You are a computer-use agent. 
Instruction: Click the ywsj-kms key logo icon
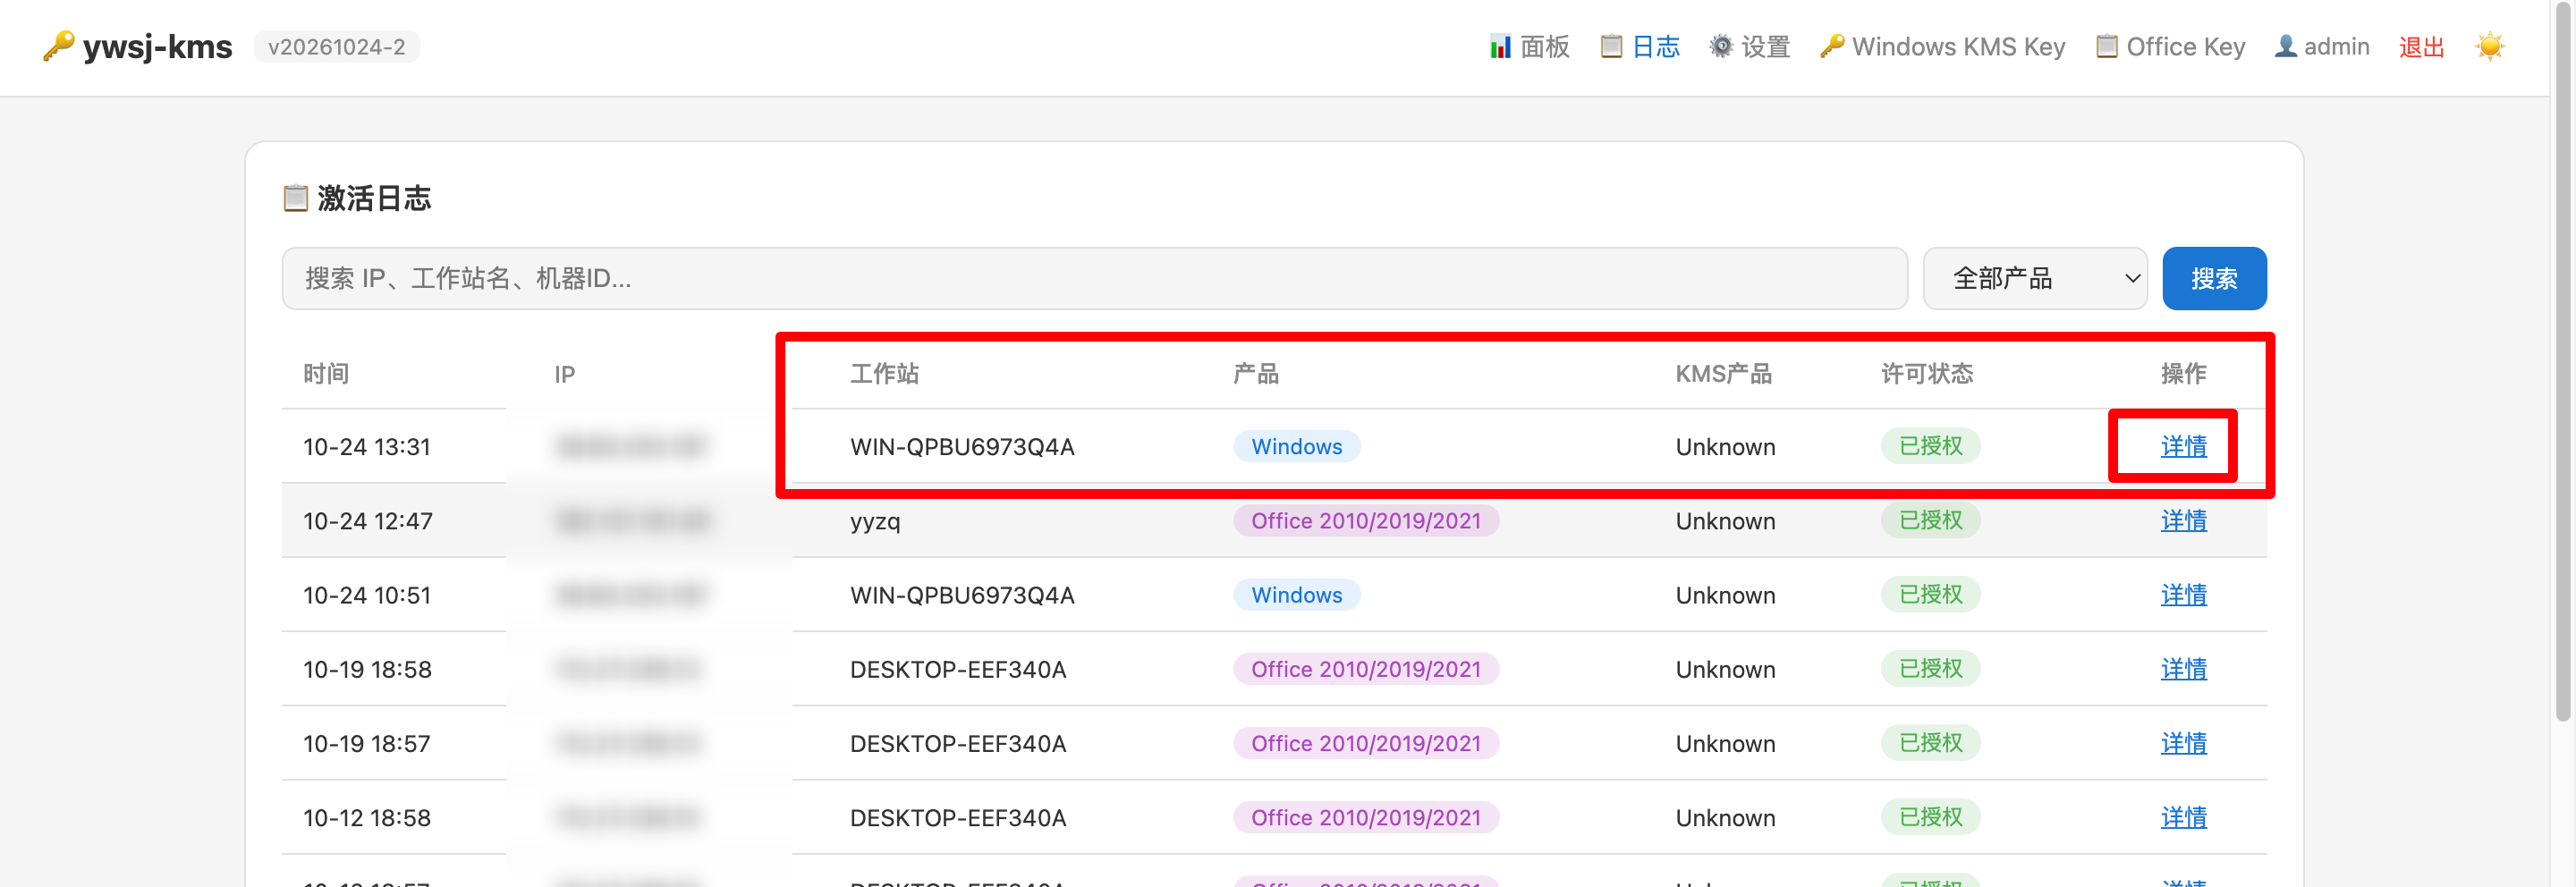pos(58,46)
